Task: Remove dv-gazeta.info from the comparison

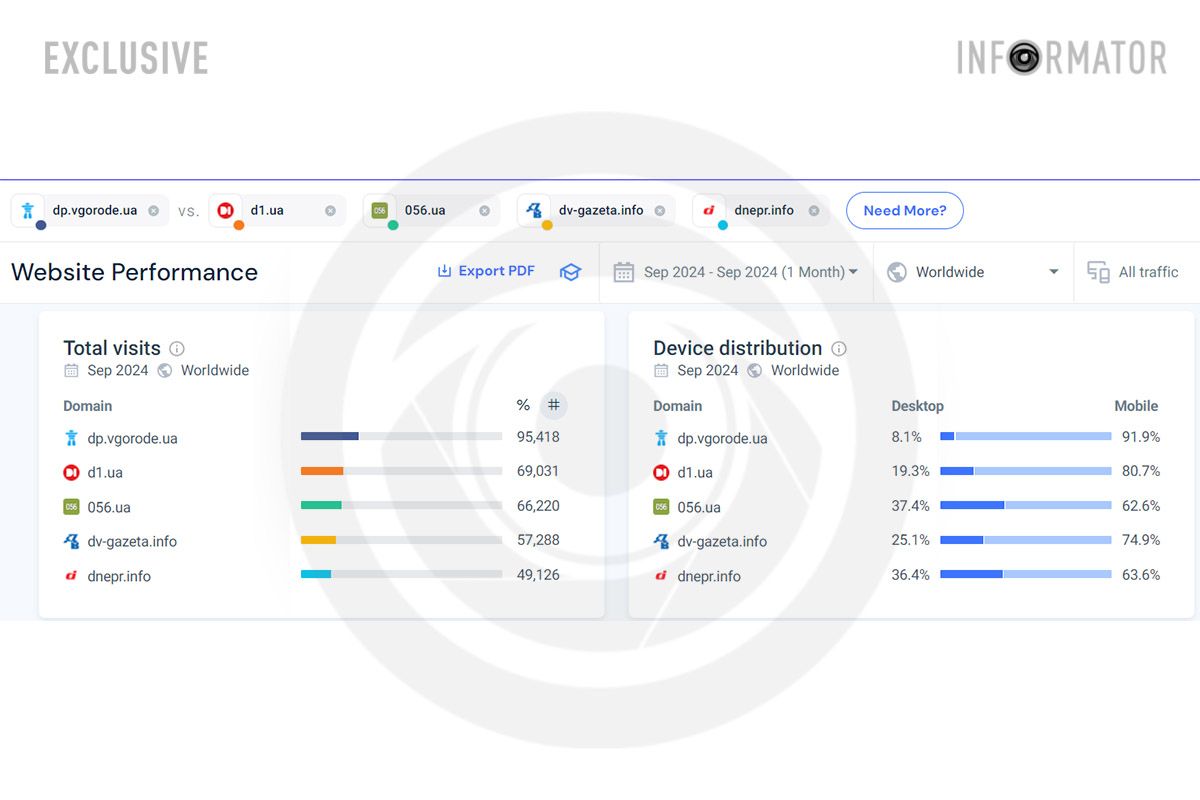Action: point(659,210)
